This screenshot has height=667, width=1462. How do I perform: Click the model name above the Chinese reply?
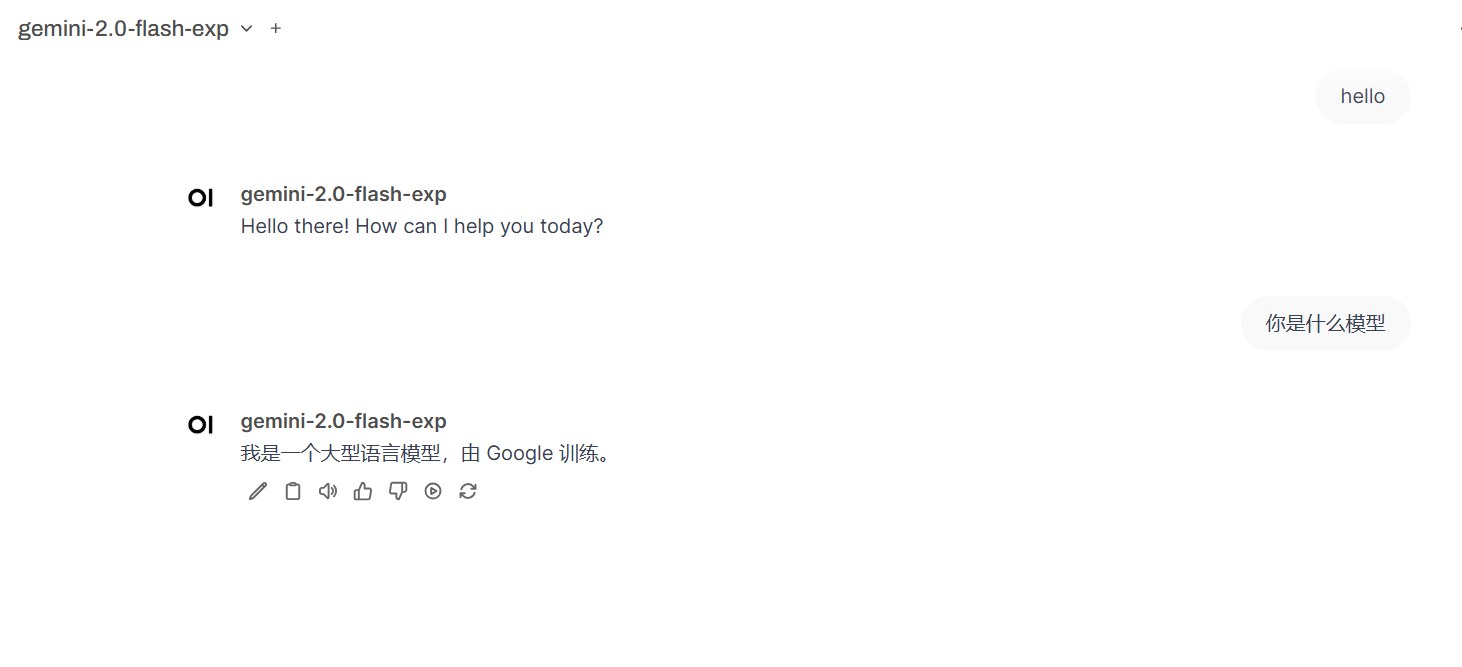[343, 421]
